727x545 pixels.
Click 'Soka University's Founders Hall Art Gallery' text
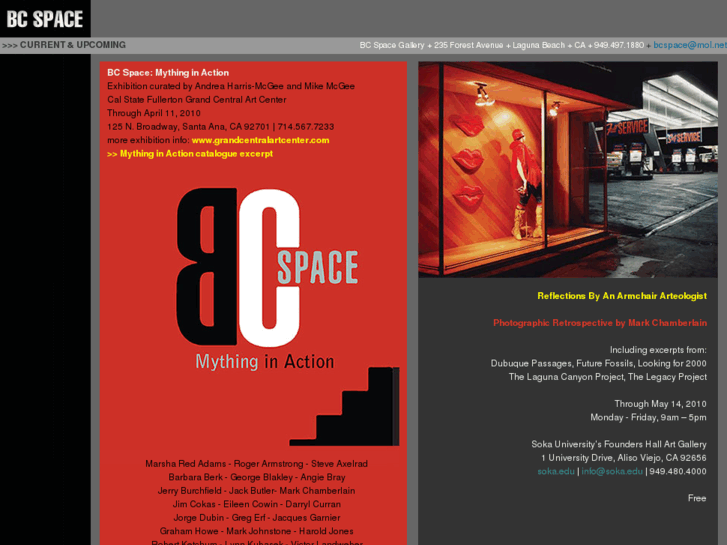(619, 444)
